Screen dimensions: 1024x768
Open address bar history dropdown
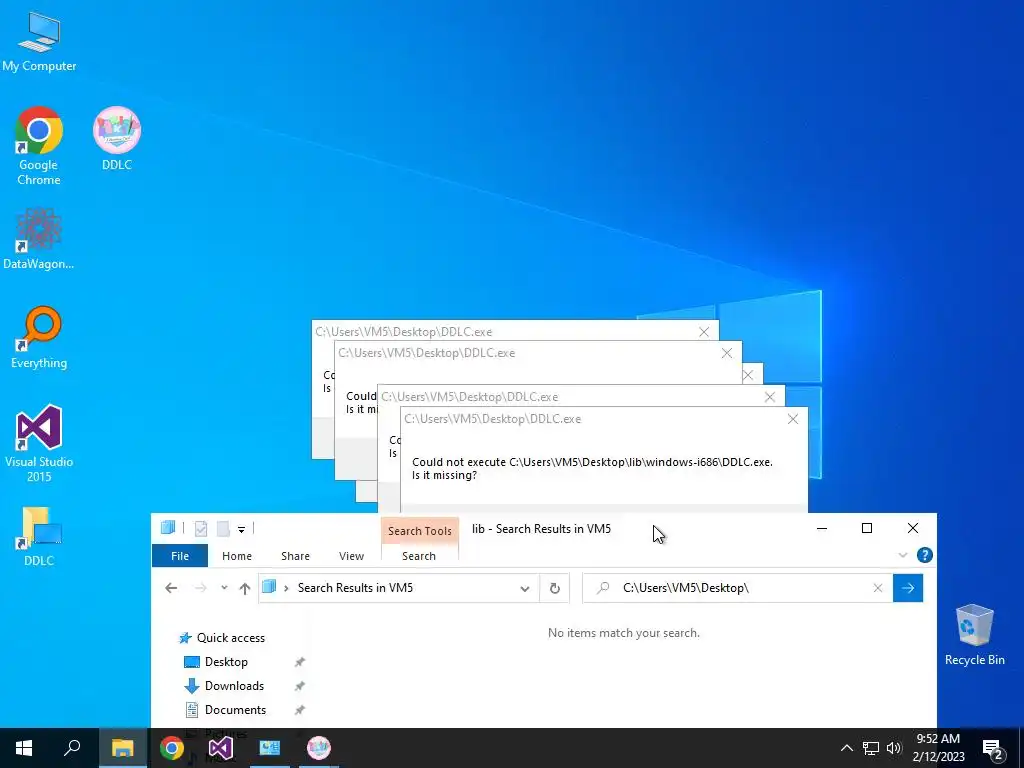click(x=524, y=588)
